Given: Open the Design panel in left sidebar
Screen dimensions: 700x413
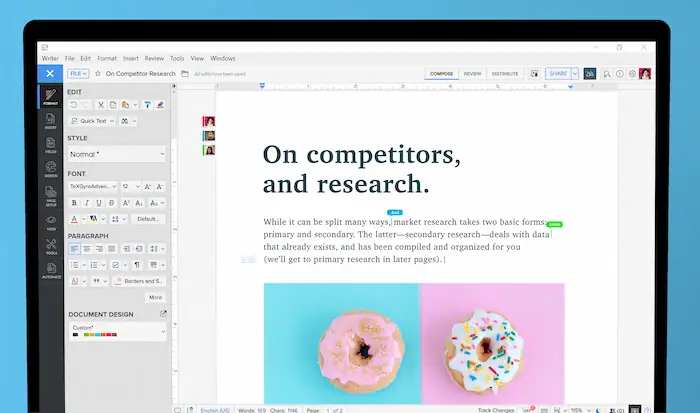Looking at the screenshot, I should (50, 171).
